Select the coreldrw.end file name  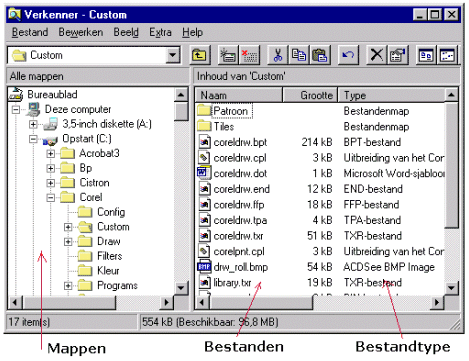point(242,189)
